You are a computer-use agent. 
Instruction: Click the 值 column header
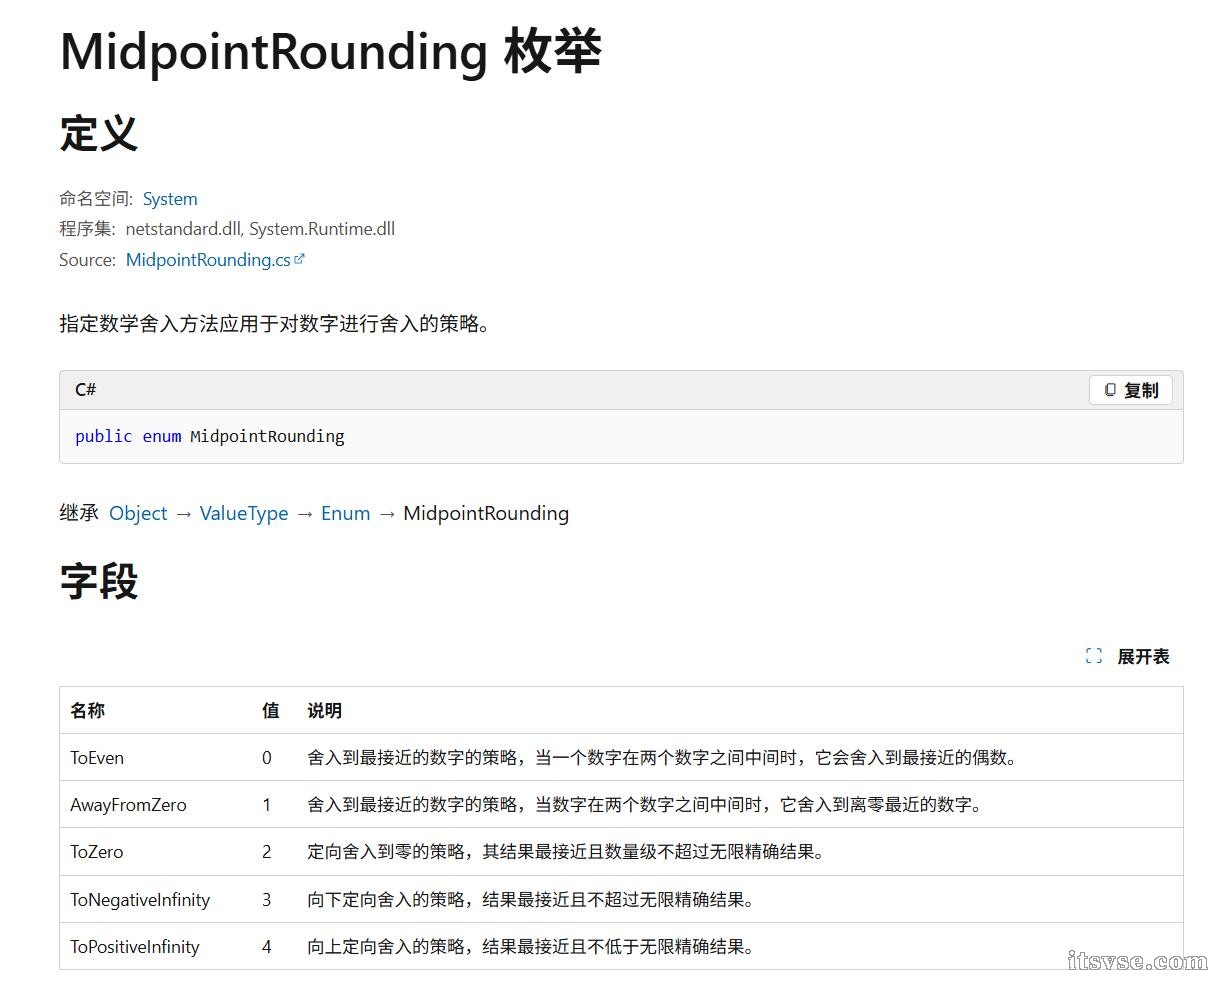[x=270, y=710]
